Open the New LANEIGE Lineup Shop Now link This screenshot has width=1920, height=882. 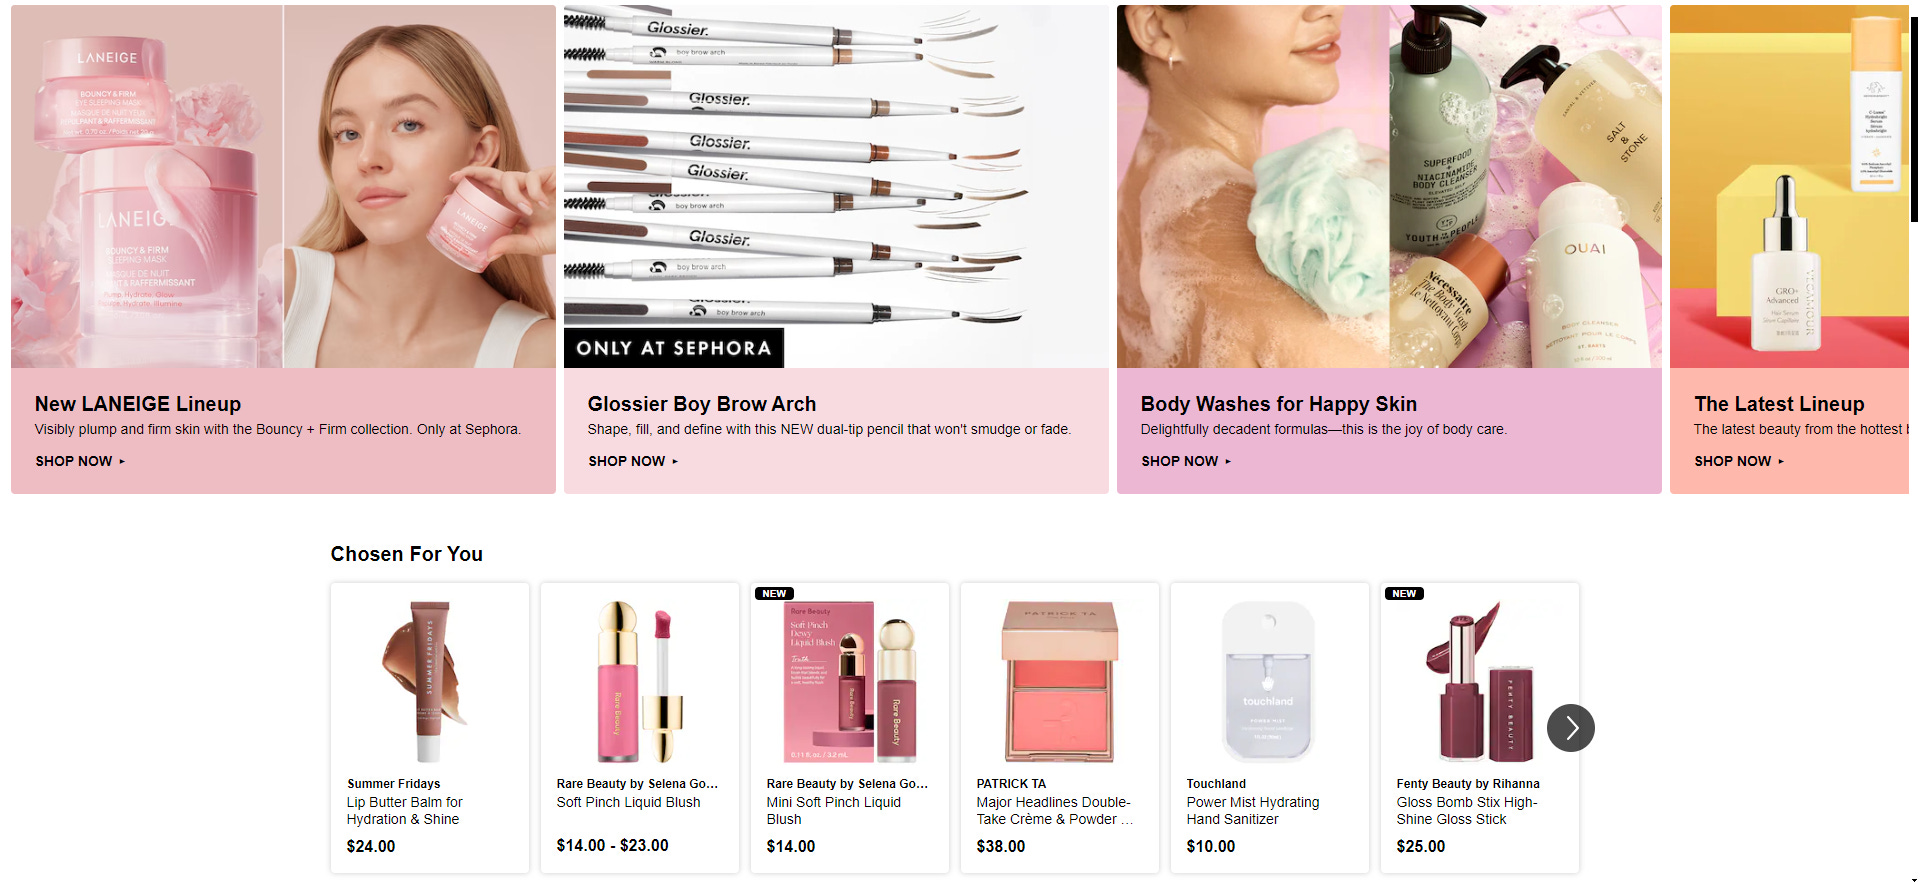click(x=80, y=461)
